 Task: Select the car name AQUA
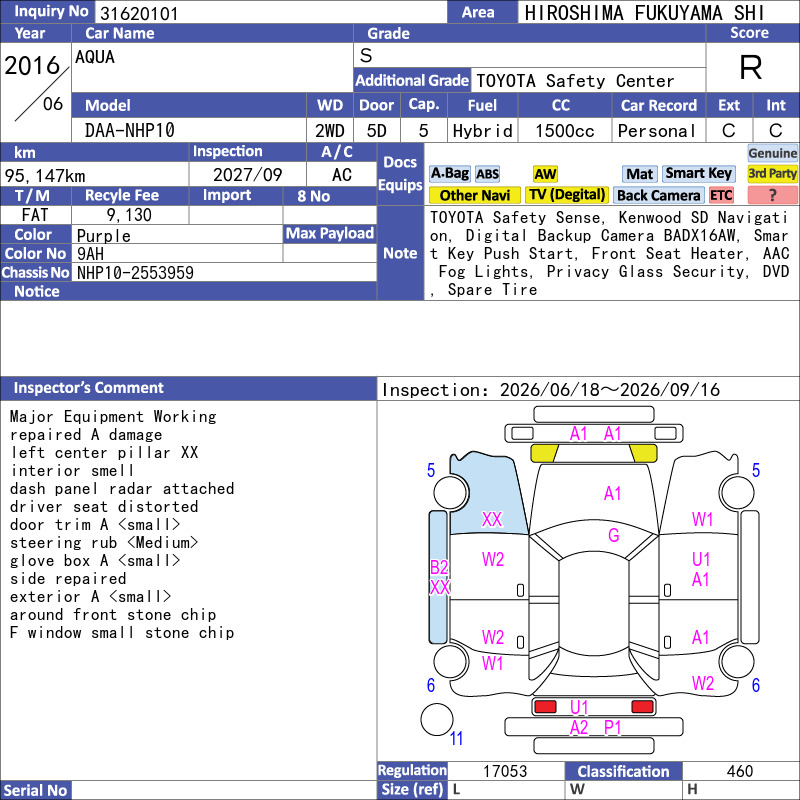95,57
